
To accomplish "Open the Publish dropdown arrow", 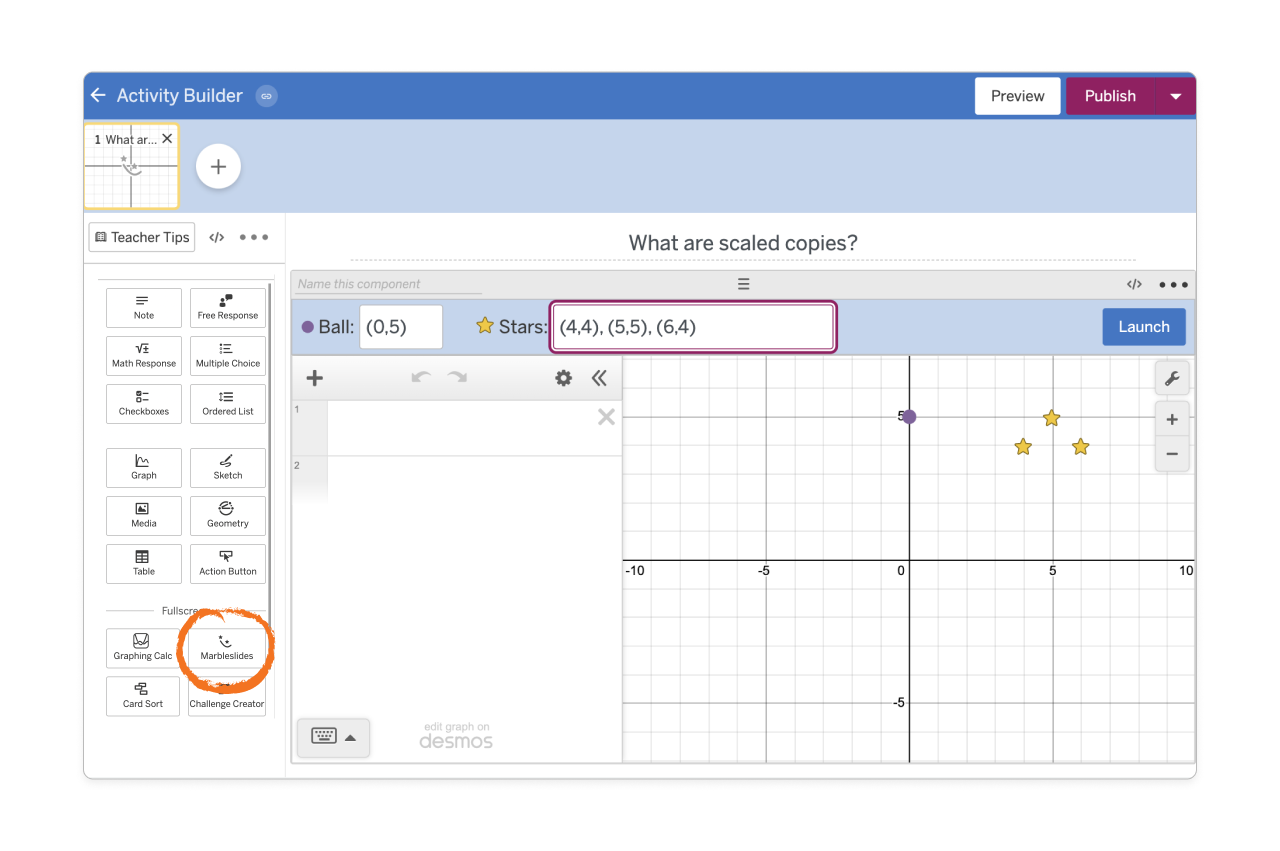I will pos(1176,96).
